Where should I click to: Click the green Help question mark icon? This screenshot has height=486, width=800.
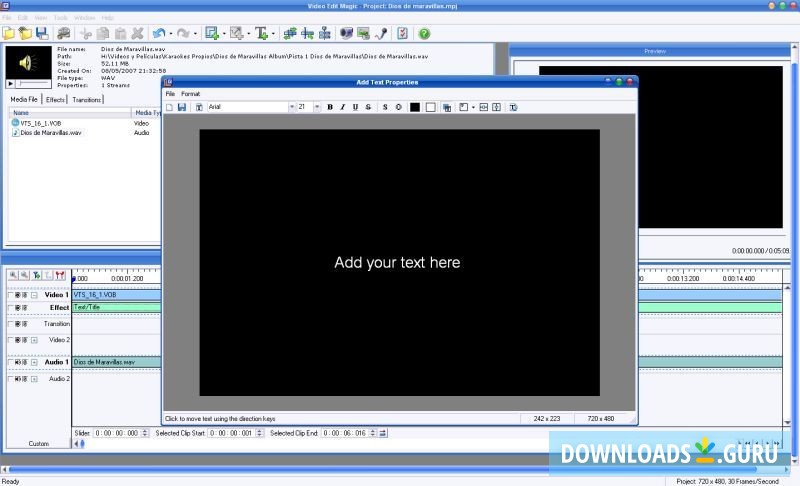click(x=424, y=34)
